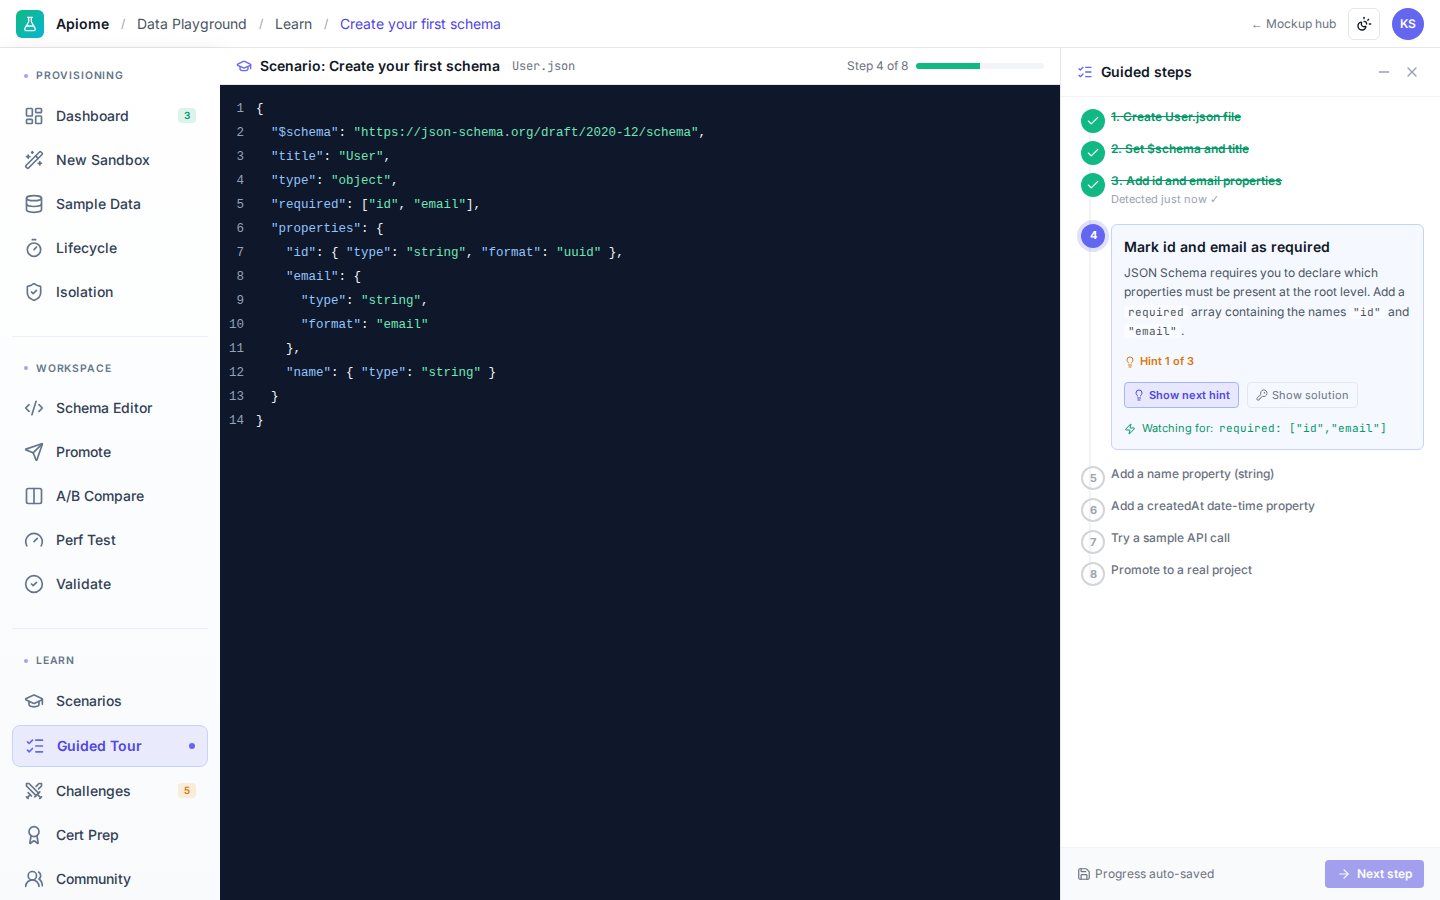The image size is (1440, 900).
Task: Click Show next hint button
Action: 1181,395
